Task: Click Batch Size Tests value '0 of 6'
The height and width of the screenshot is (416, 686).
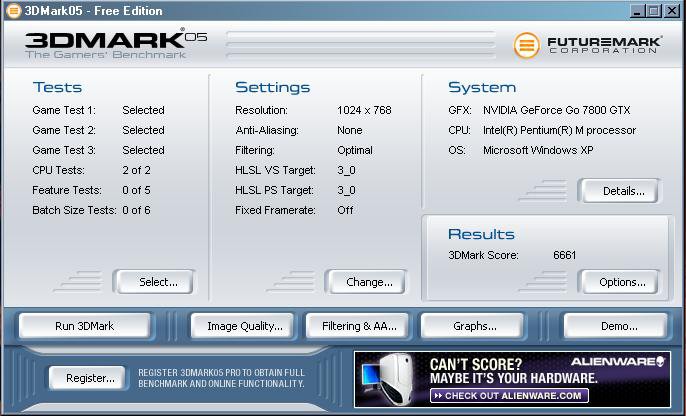Action: tap(136, 210)
